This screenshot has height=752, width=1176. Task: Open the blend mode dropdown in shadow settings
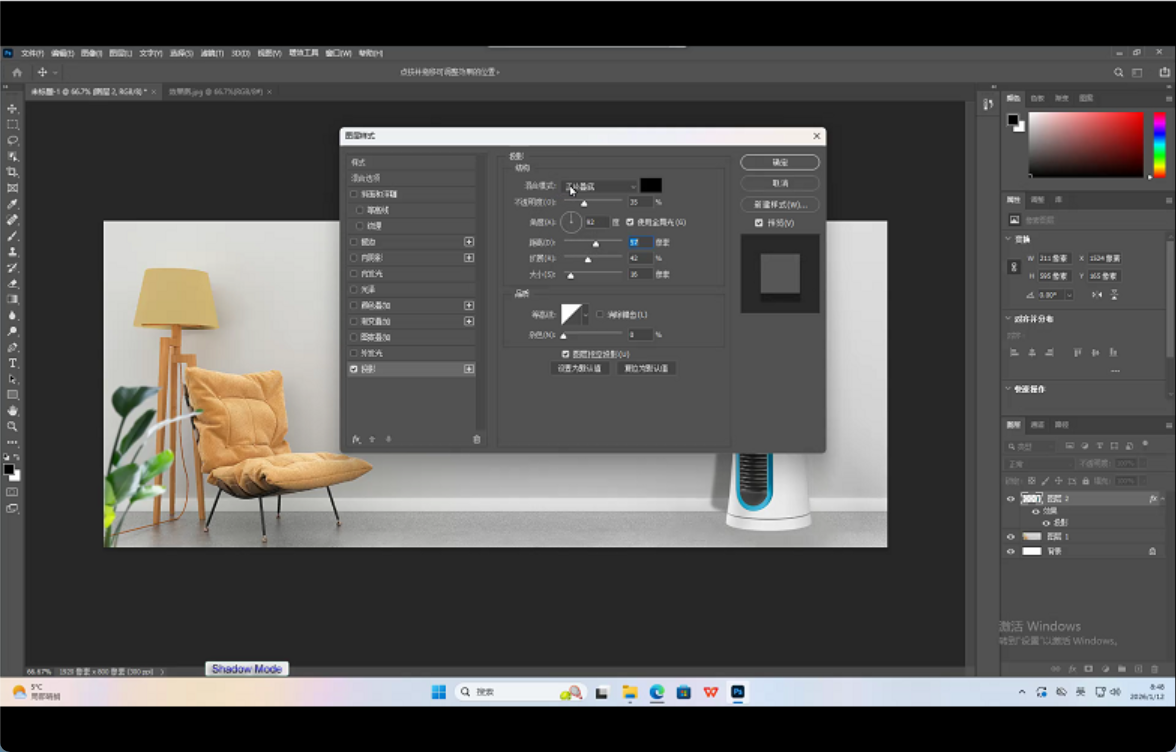pyautogui.click(x=600, y=186)
